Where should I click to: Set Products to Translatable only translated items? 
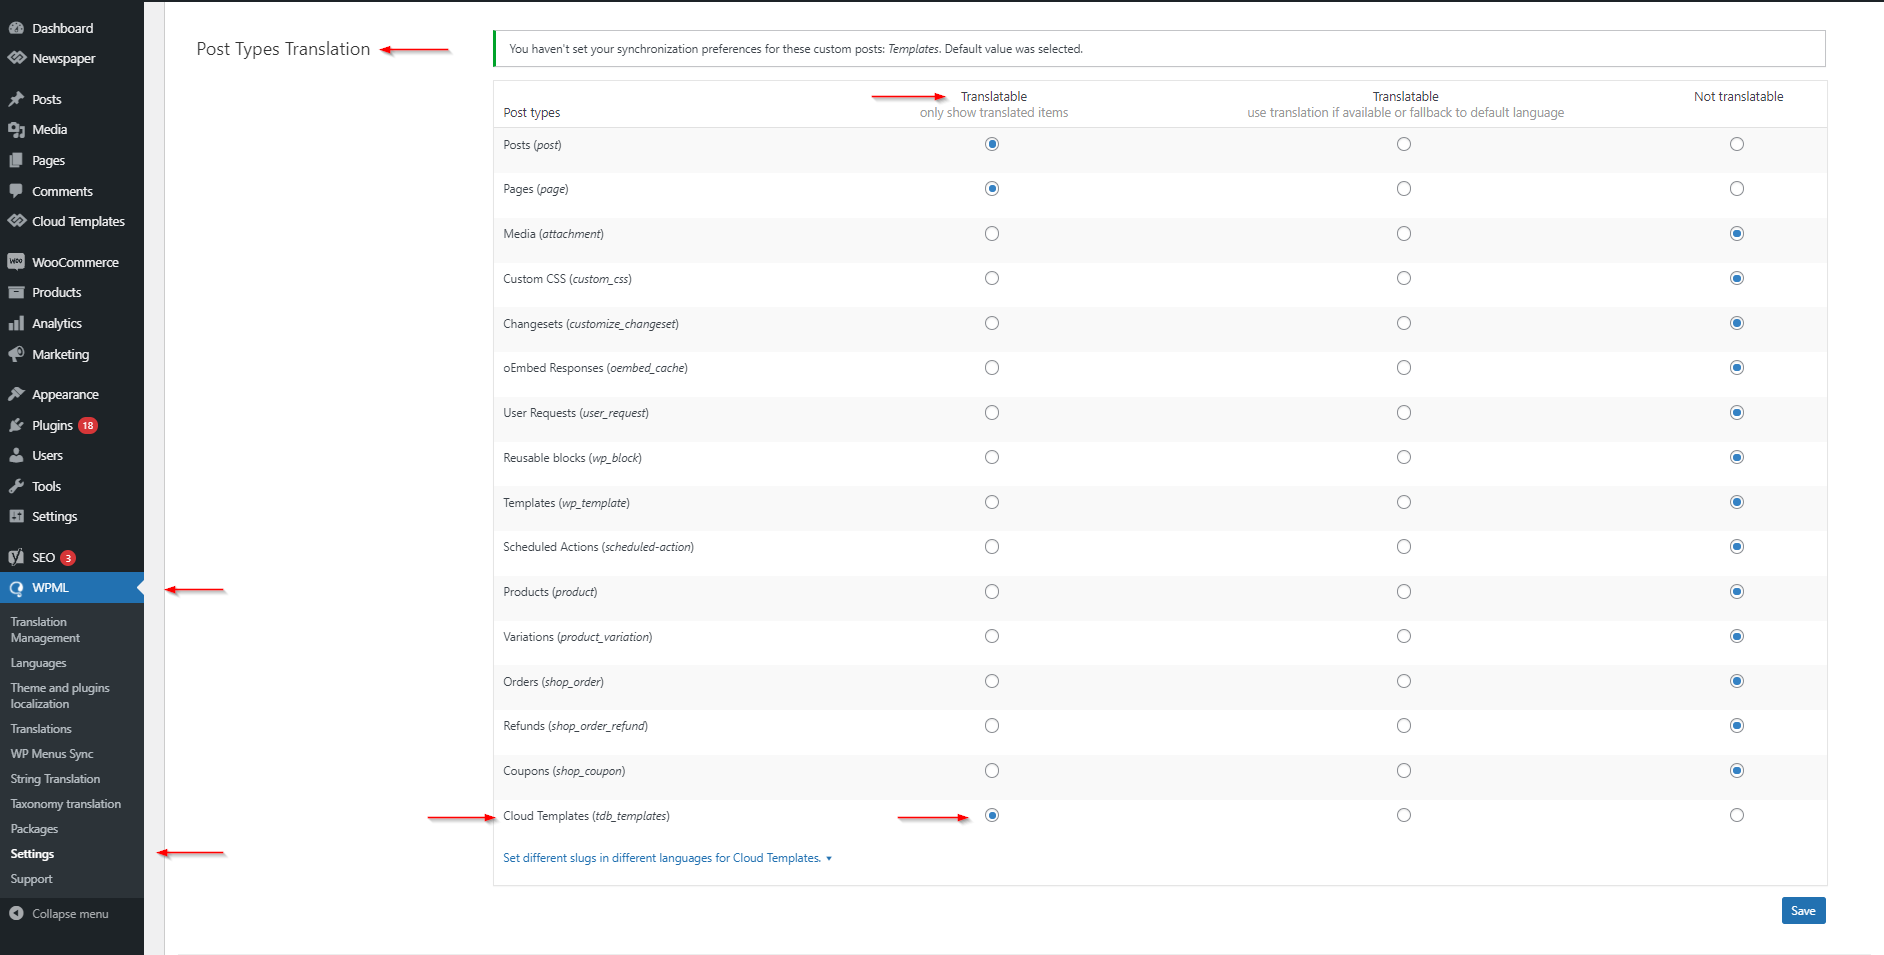click(992, 591)
